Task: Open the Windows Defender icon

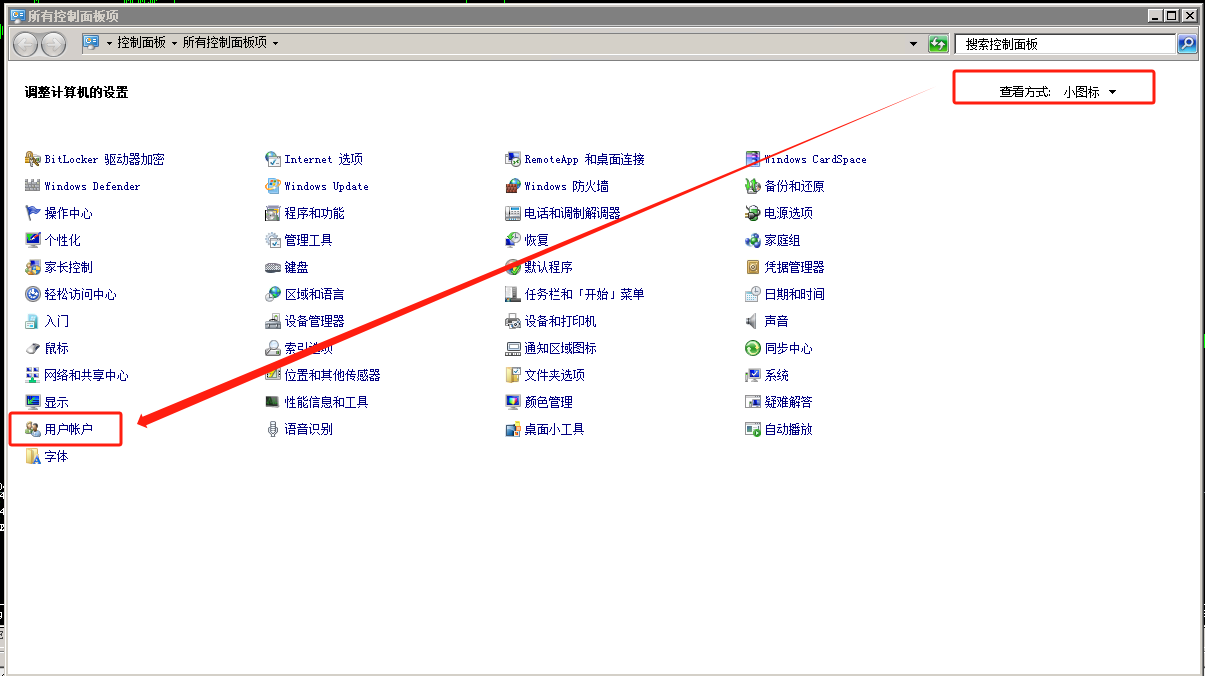Action: (33, 186)
